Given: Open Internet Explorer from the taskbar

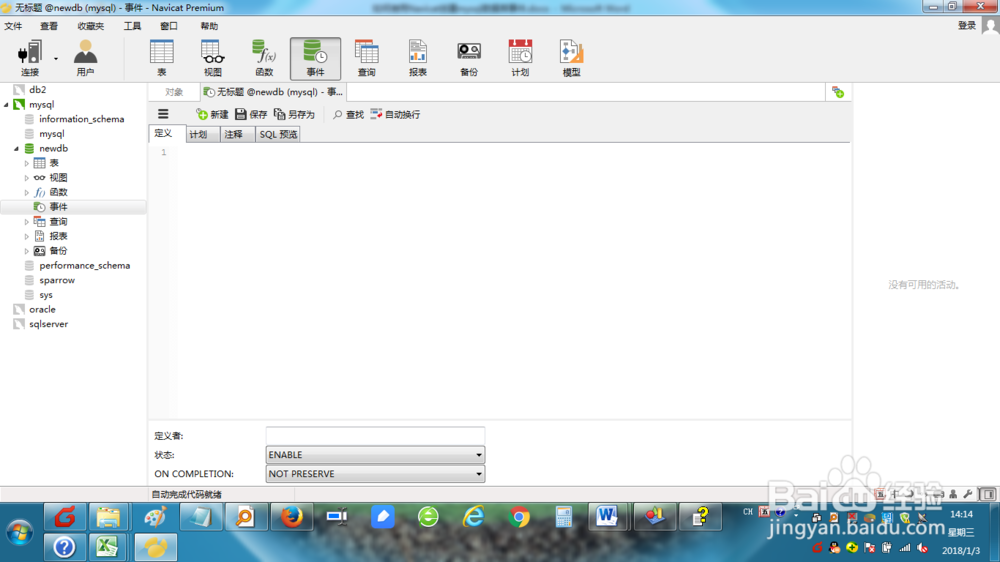Looking at the screenshot, I should tap(474, 517).
